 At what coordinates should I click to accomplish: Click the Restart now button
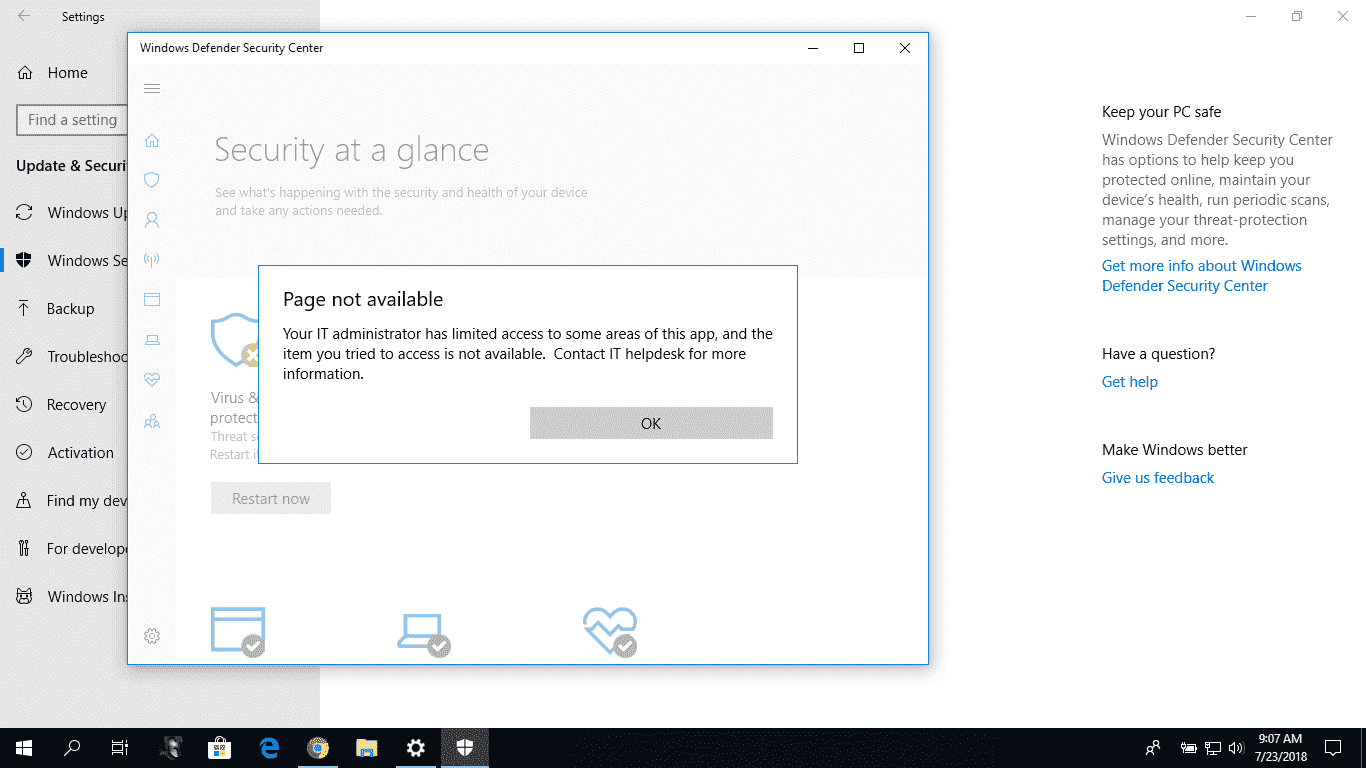point(271,498)
